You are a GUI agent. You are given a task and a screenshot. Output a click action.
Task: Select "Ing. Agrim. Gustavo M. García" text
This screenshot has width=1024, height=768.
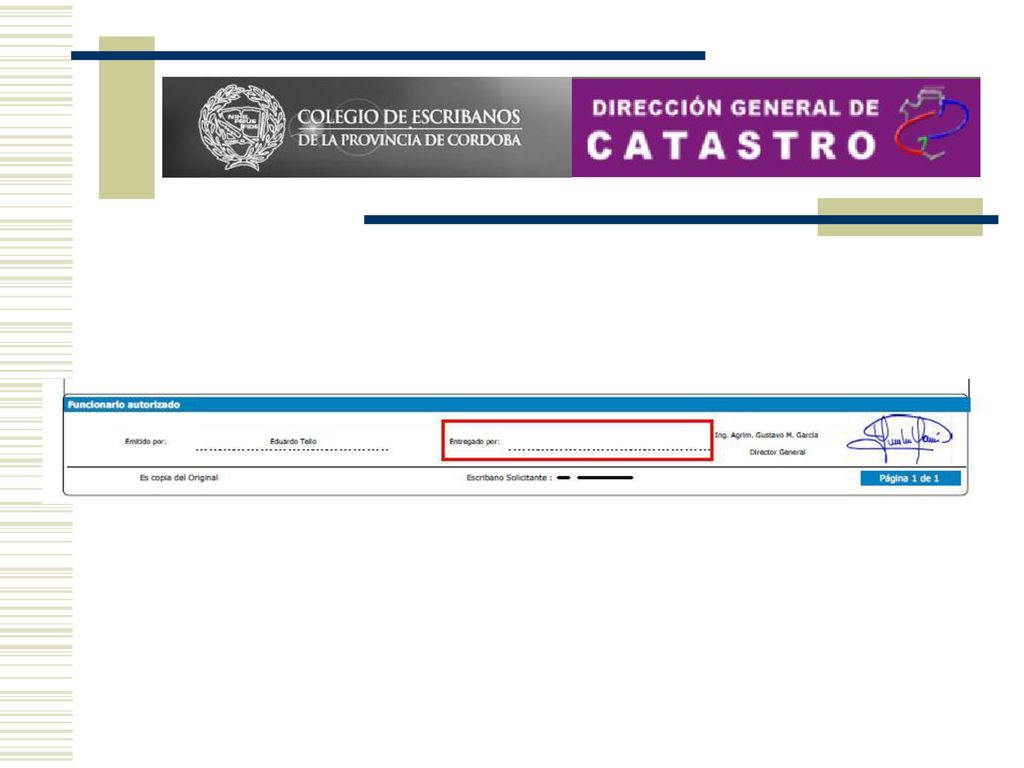click(x=766, y=435)
